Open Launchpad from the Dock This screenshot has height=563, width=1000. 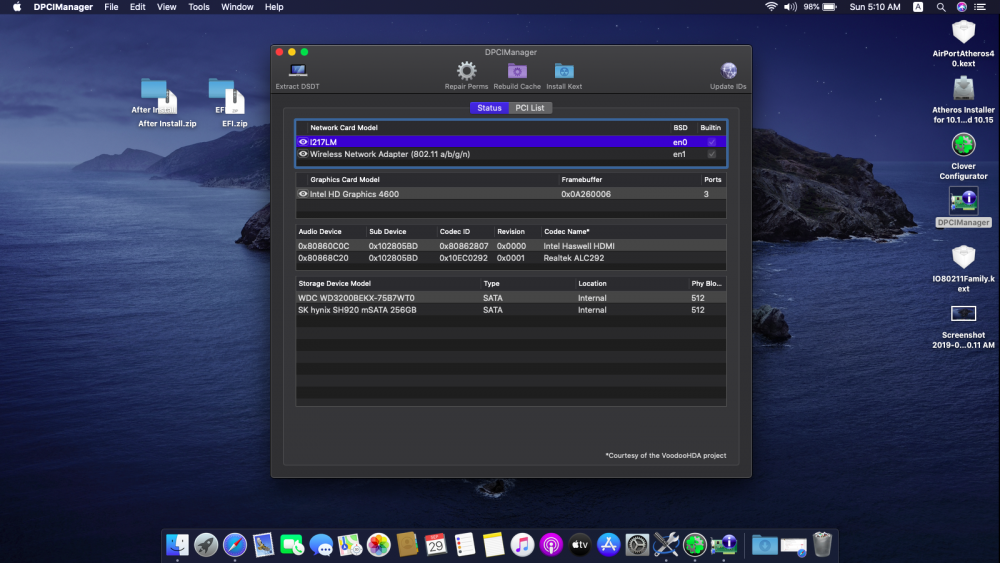(x=206, y=545)
